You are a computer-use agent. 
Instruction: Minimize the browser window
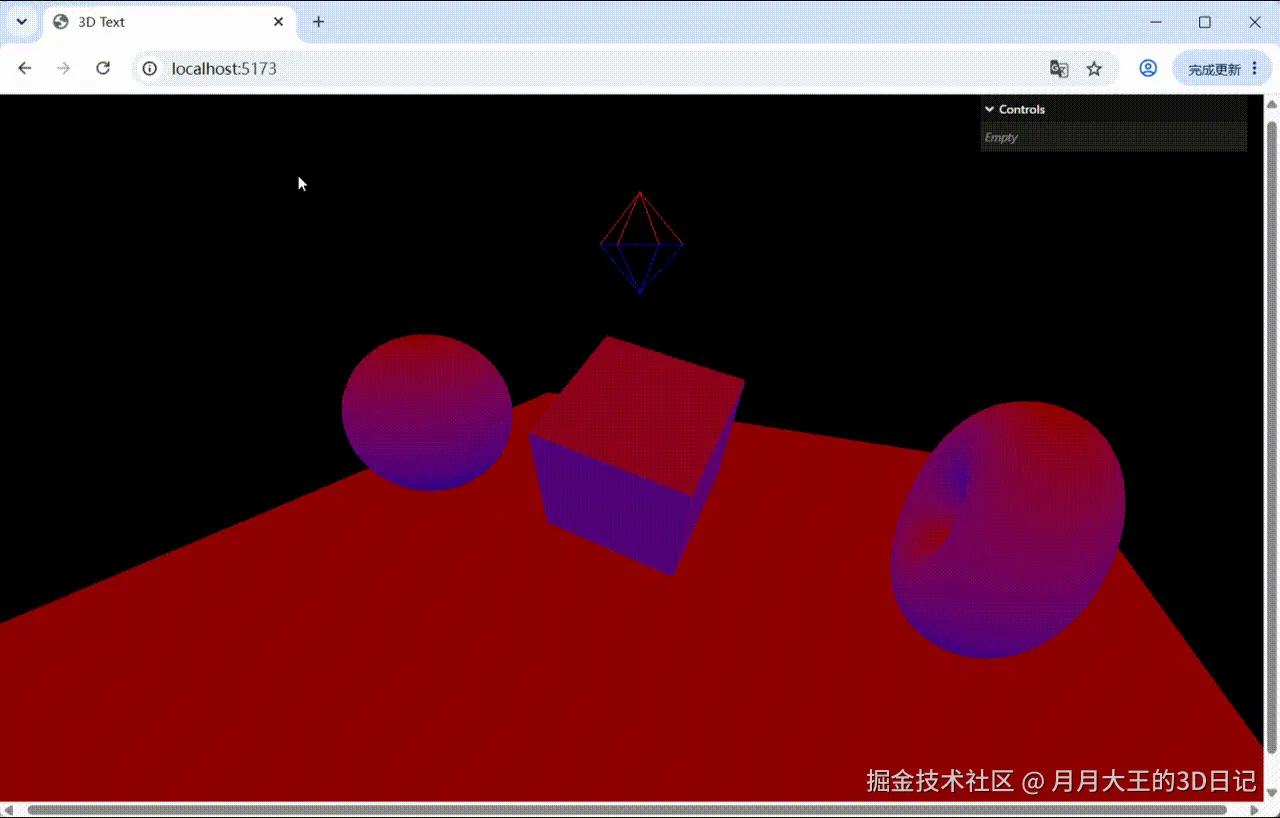pyautogui.click(x=1157, y=22)
